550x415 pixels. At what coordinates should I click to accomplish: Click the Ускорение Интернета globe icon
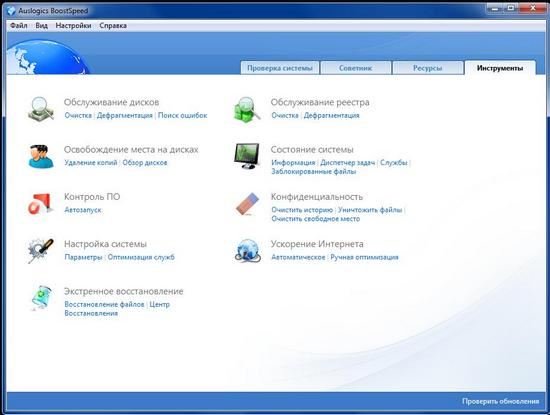[247, 251]
